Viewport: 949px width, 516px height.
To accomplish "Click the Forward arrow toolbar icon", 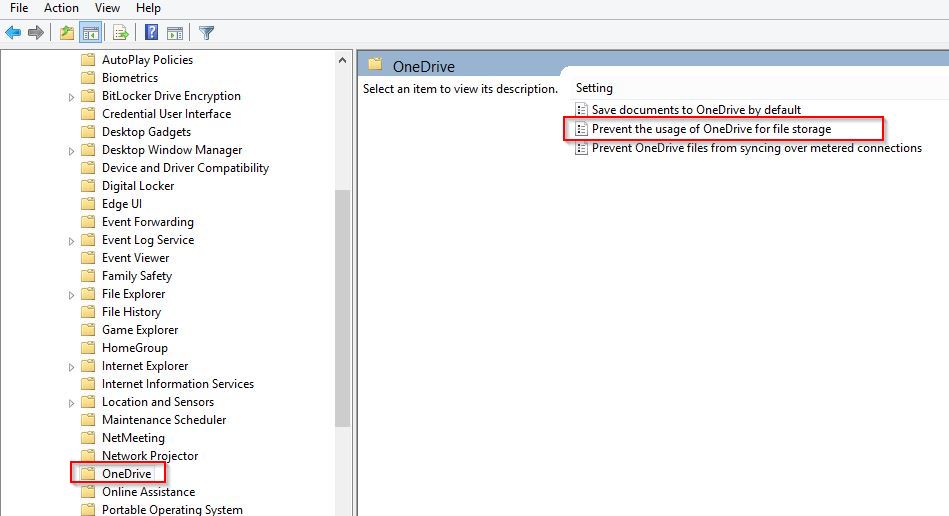I will tap(36, 33).
